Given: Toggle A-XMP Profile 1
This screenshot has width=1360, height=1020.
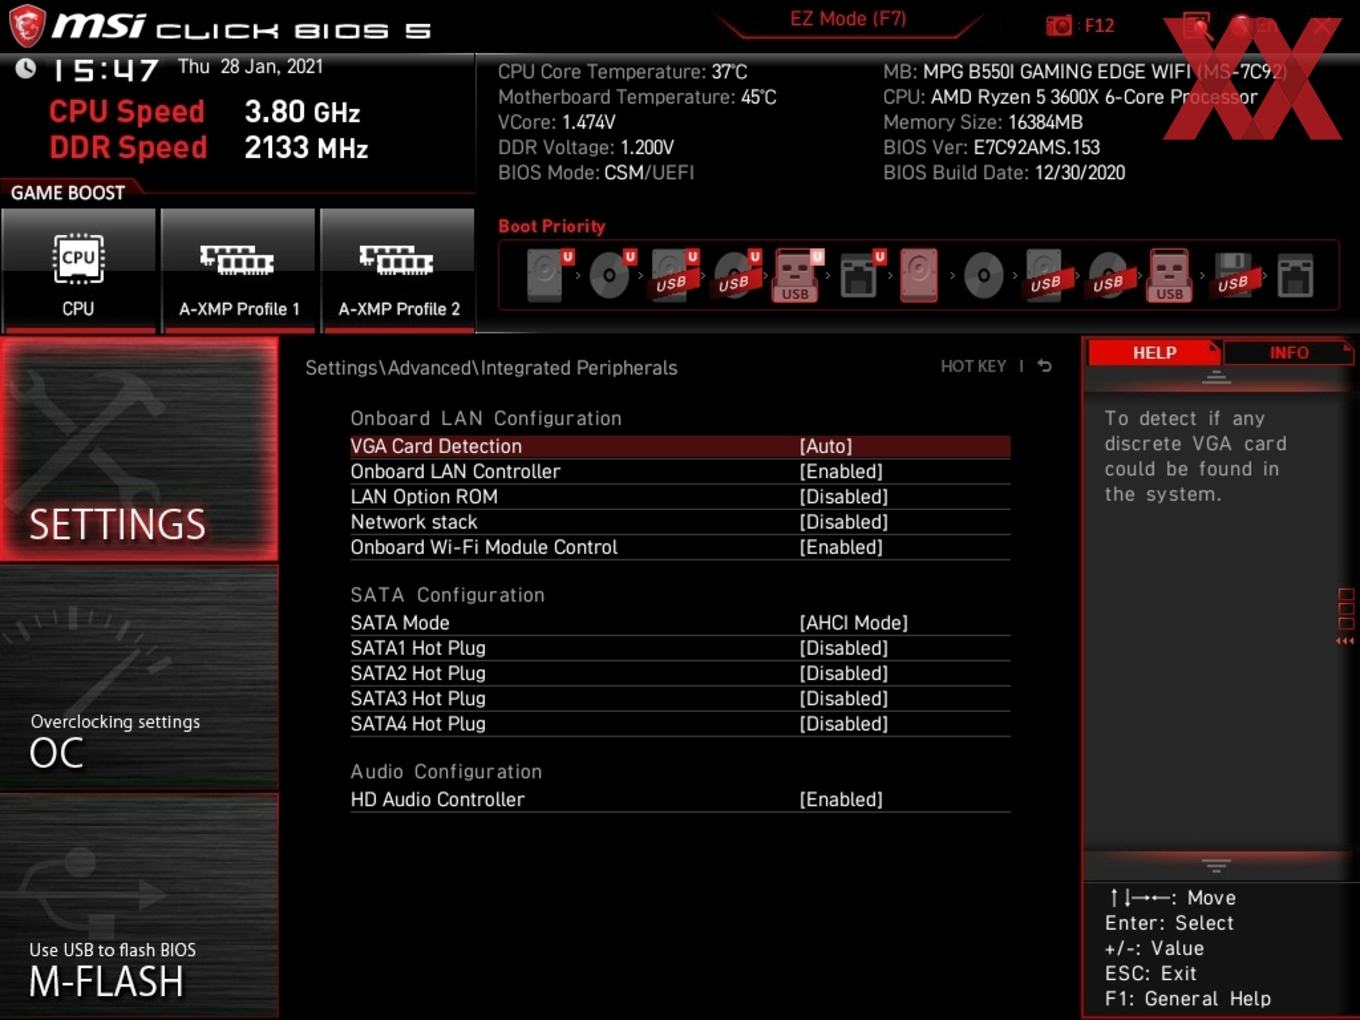Looking at the screenshot, I should (x=238, y=269).
